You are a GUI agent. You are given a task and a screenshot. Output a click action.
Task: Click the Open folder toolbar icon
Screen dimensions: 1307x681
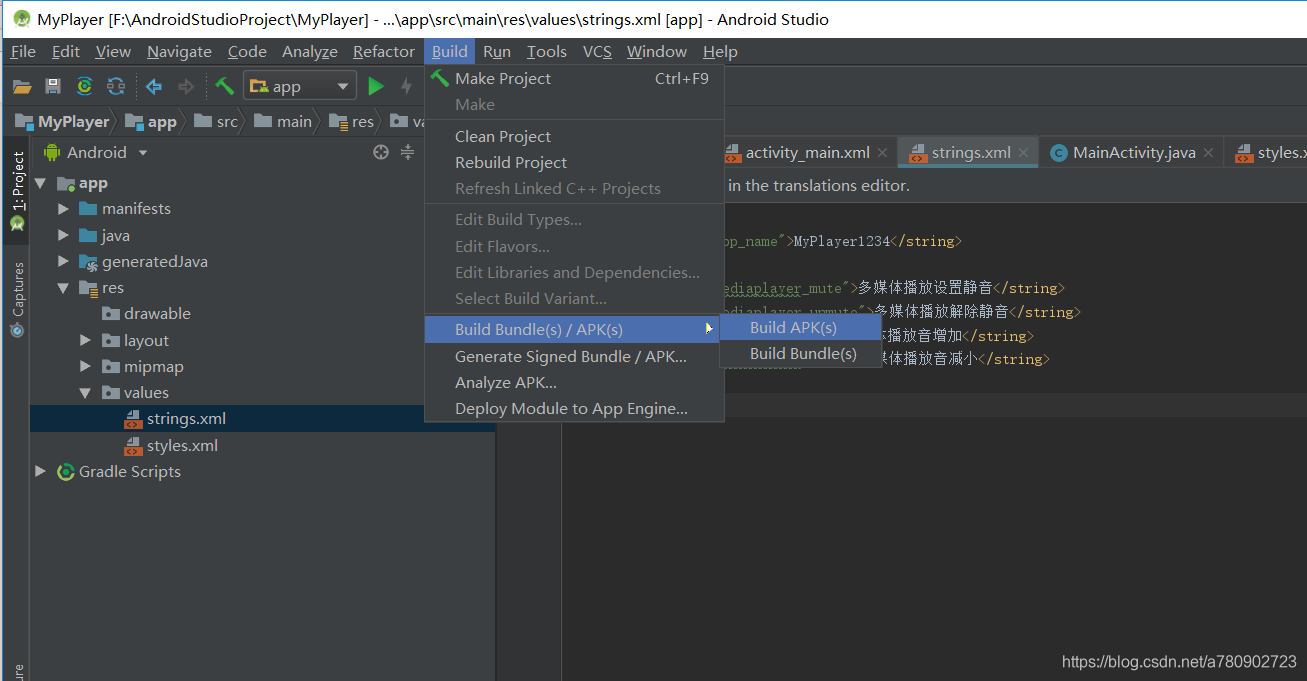(x=22, y=87)
